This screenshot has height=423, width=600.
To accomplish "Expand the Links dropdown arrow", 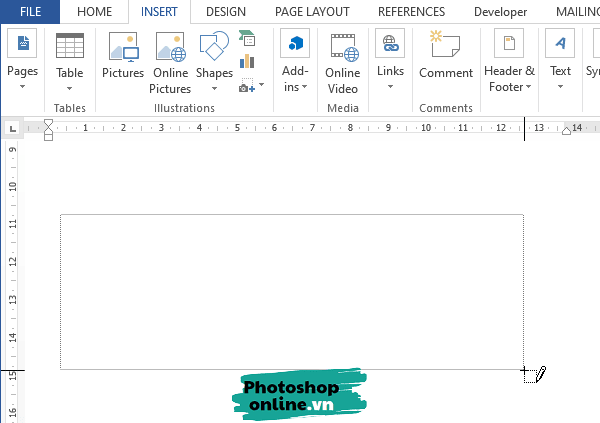I will [x=390, y=87].
